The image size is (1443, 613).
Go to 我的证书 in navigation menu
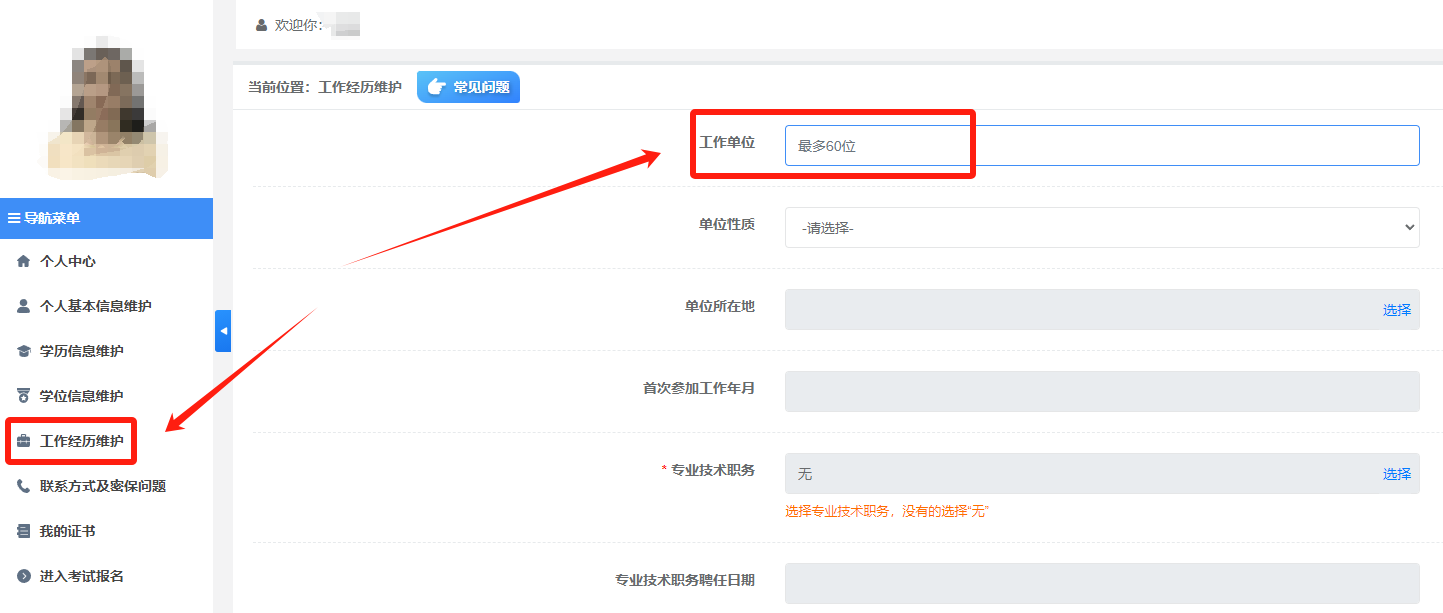click(x=68, y=532)
